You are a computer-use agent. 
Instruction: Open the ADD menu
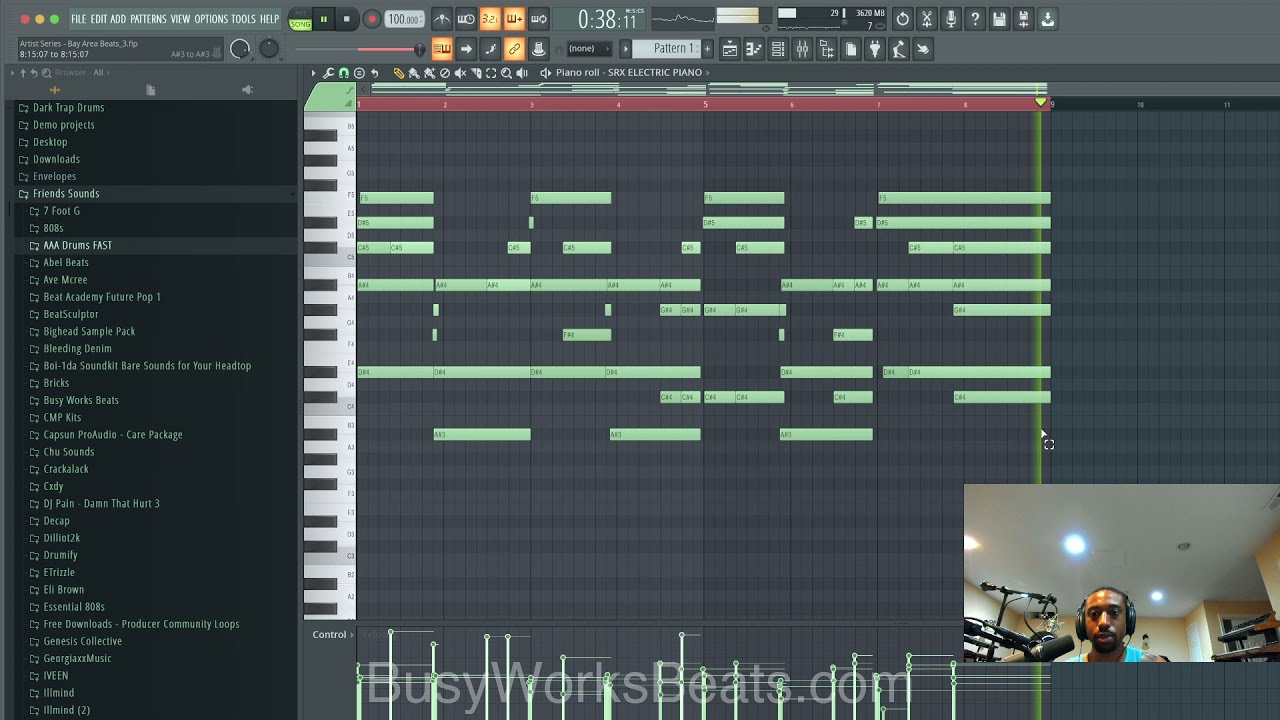pyautogui.click(x=118, y=19)
